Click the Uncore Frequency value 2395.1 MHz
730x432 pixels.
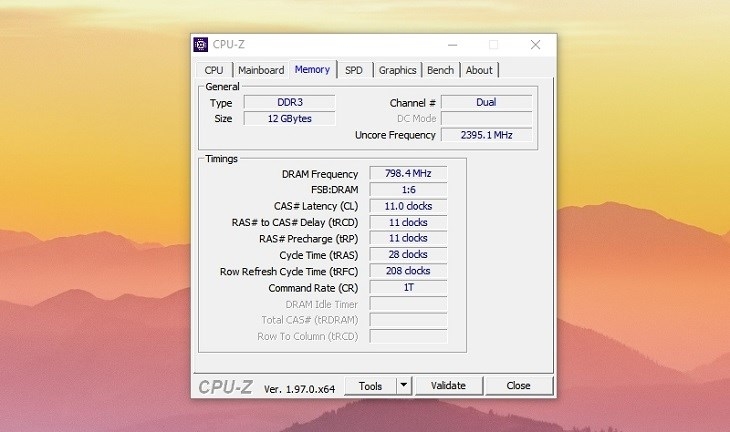[486, 135]
